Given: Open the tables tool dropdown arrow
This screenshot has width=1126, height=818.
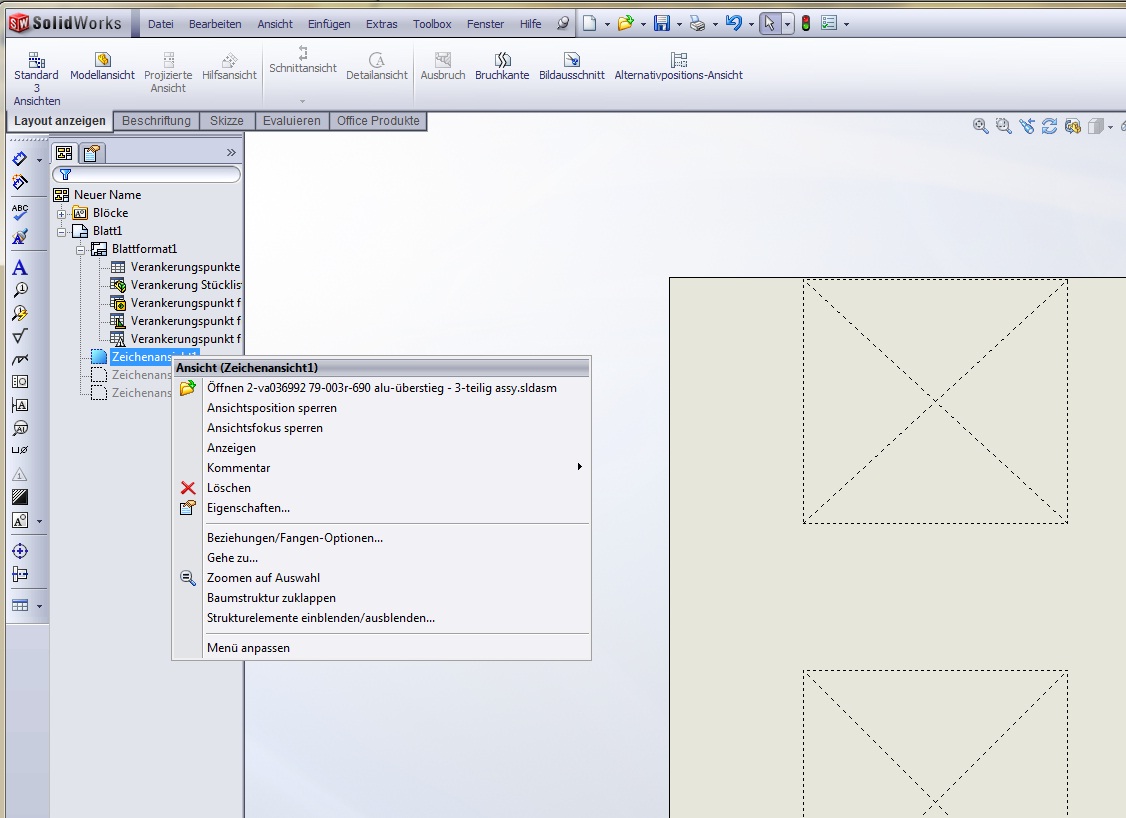Looking at the screenshot, I should point(39,606).
